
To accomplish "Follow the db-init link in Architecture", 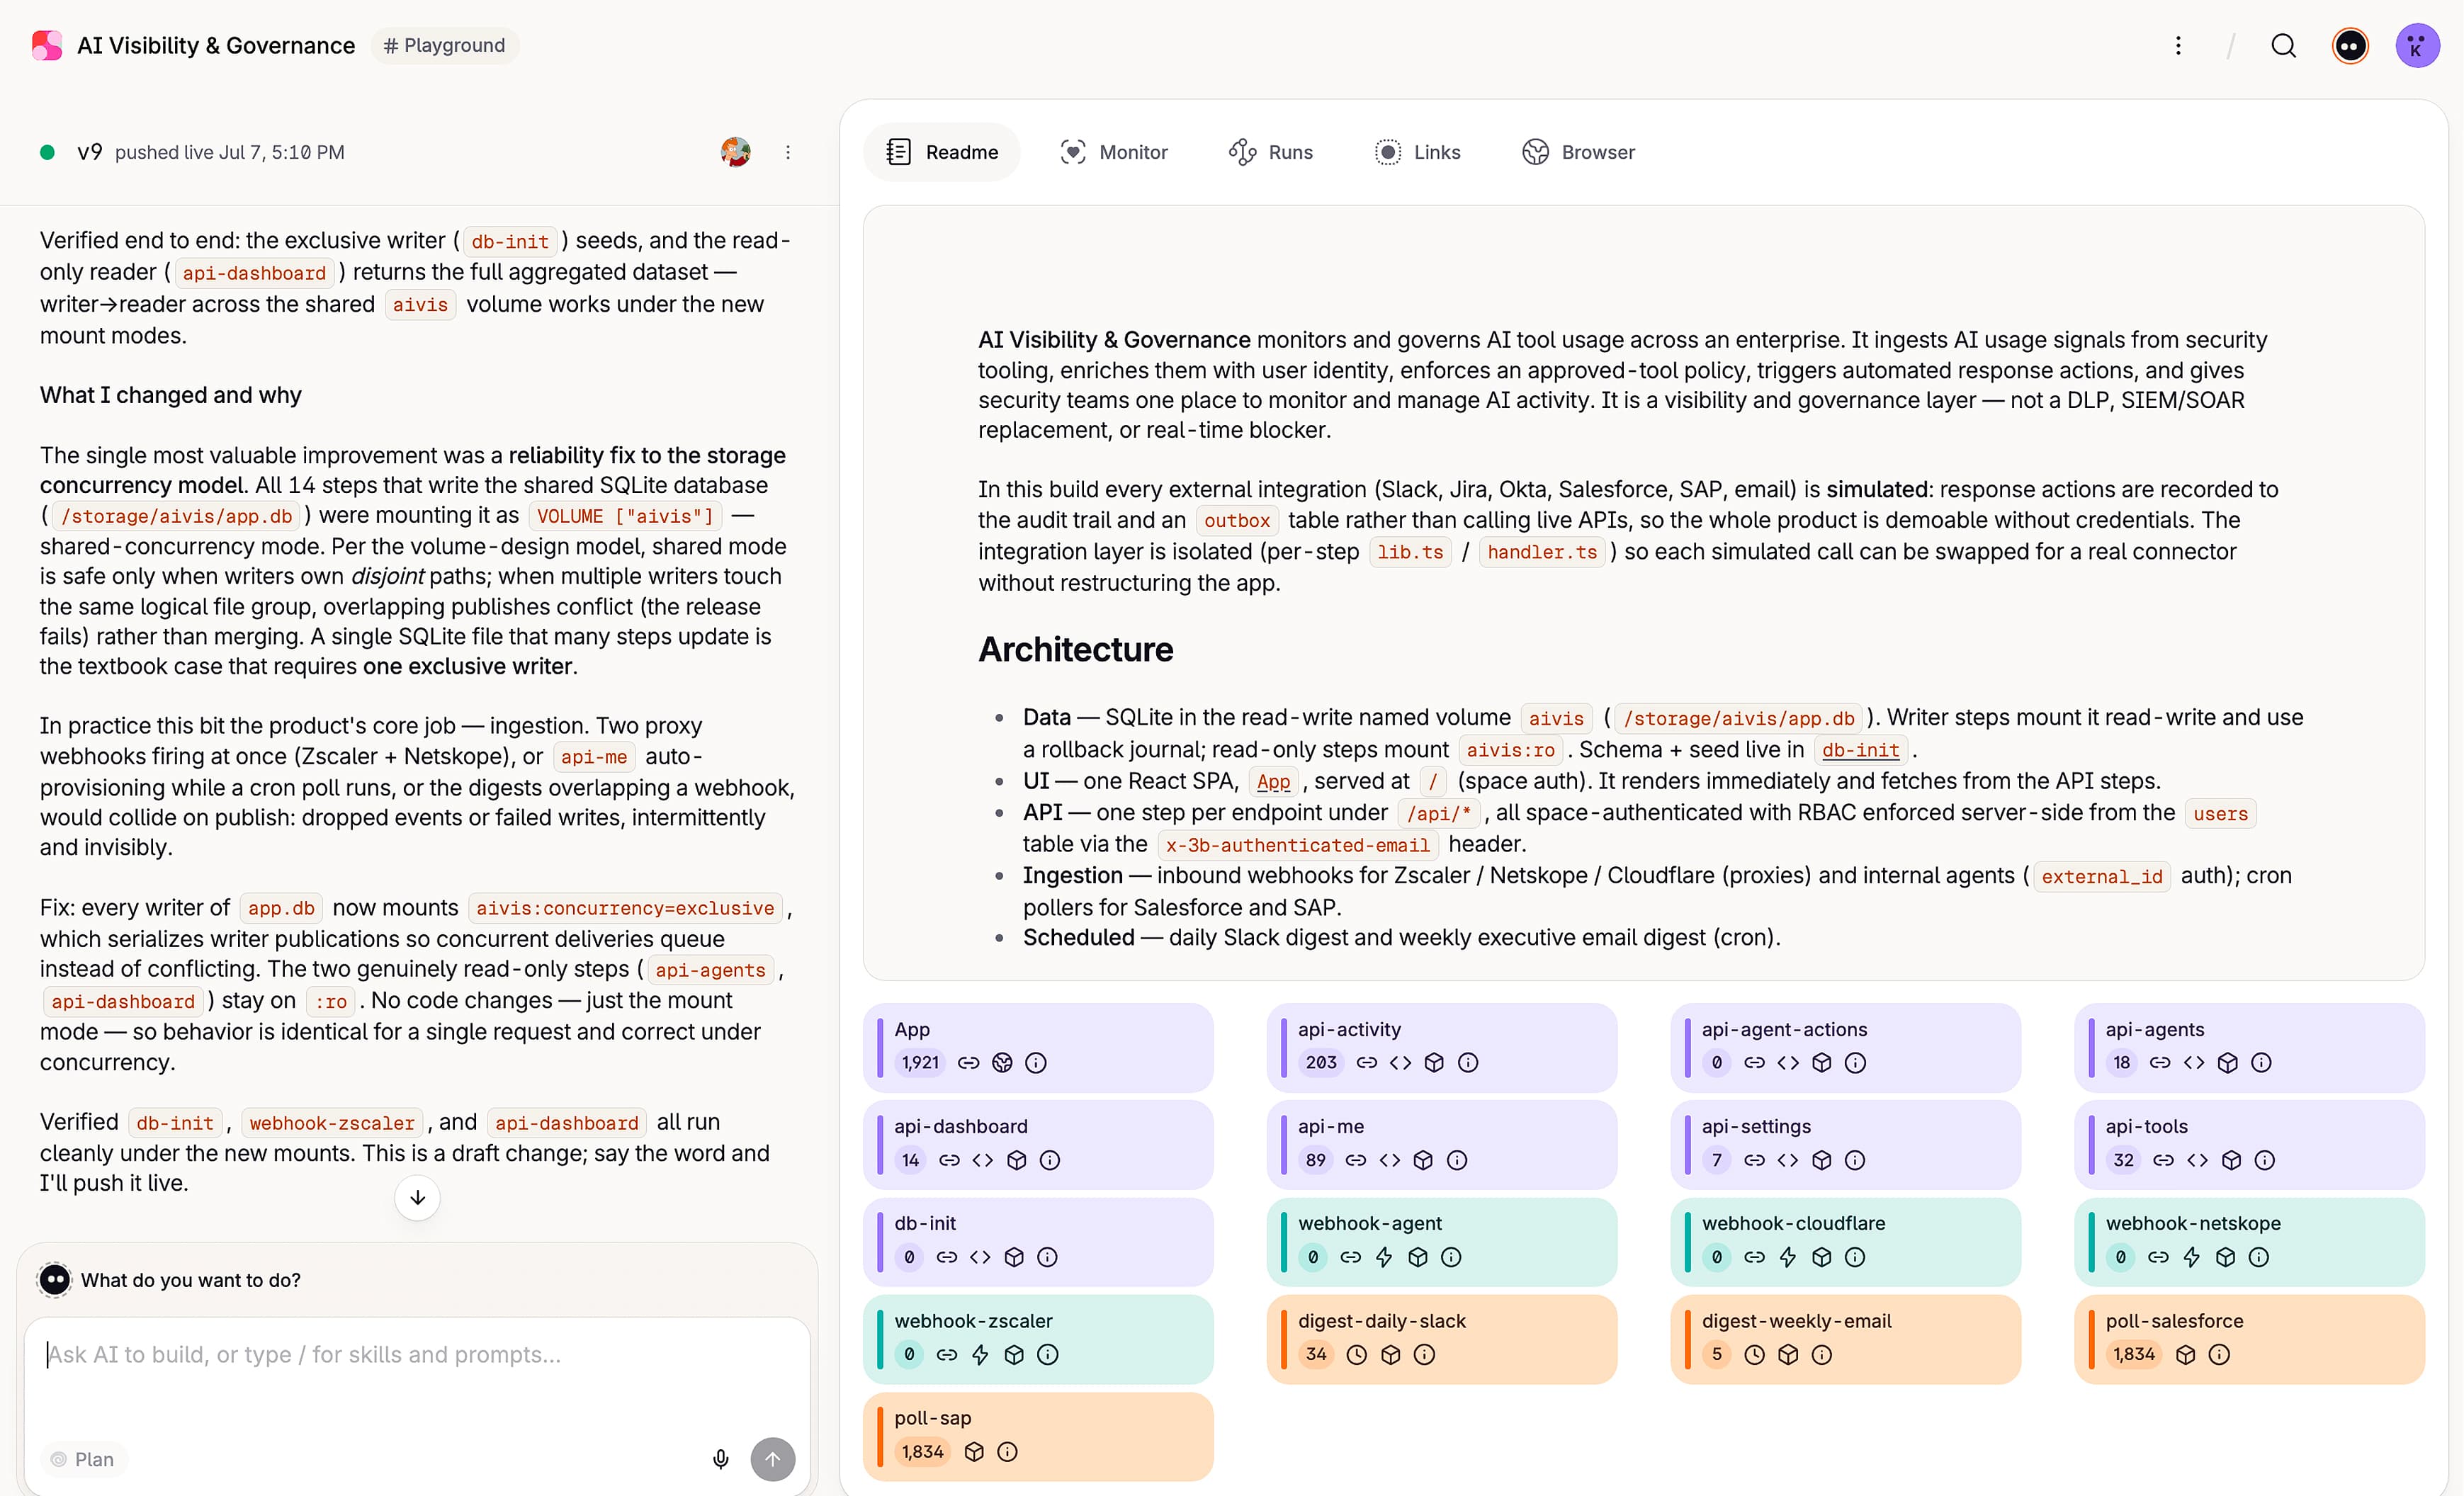I will [x=1860, y=749].
